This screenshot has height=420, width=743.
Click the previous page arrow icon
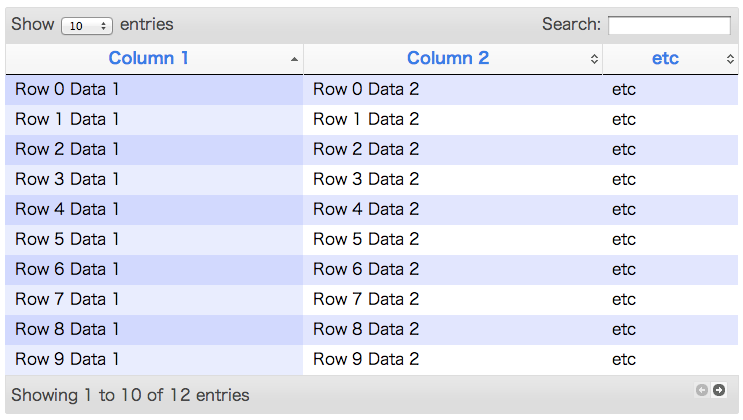point(702,390)
